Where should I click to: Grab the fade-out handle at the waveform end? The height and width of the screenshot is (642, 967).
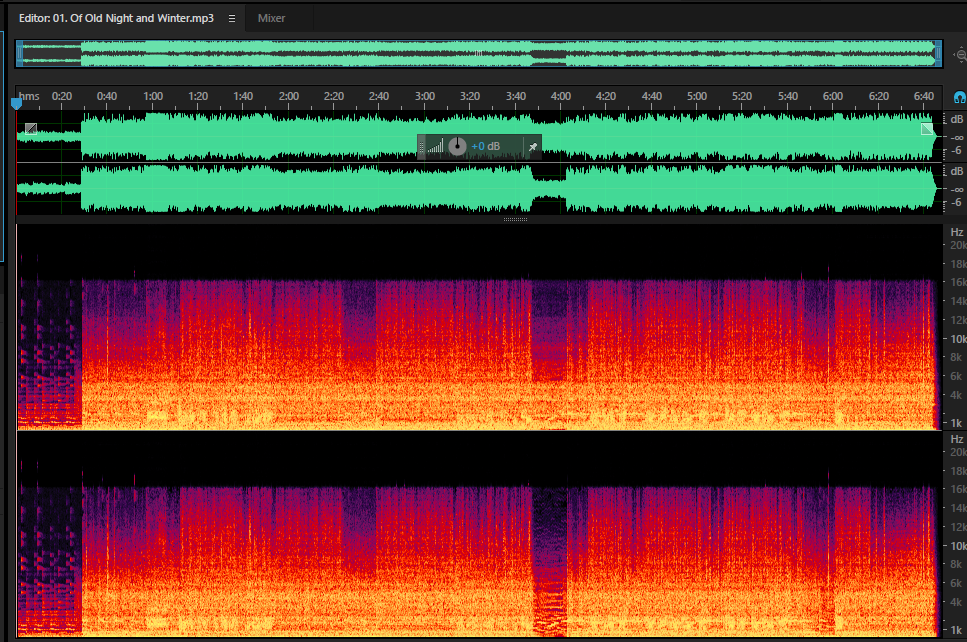point(927,128)
